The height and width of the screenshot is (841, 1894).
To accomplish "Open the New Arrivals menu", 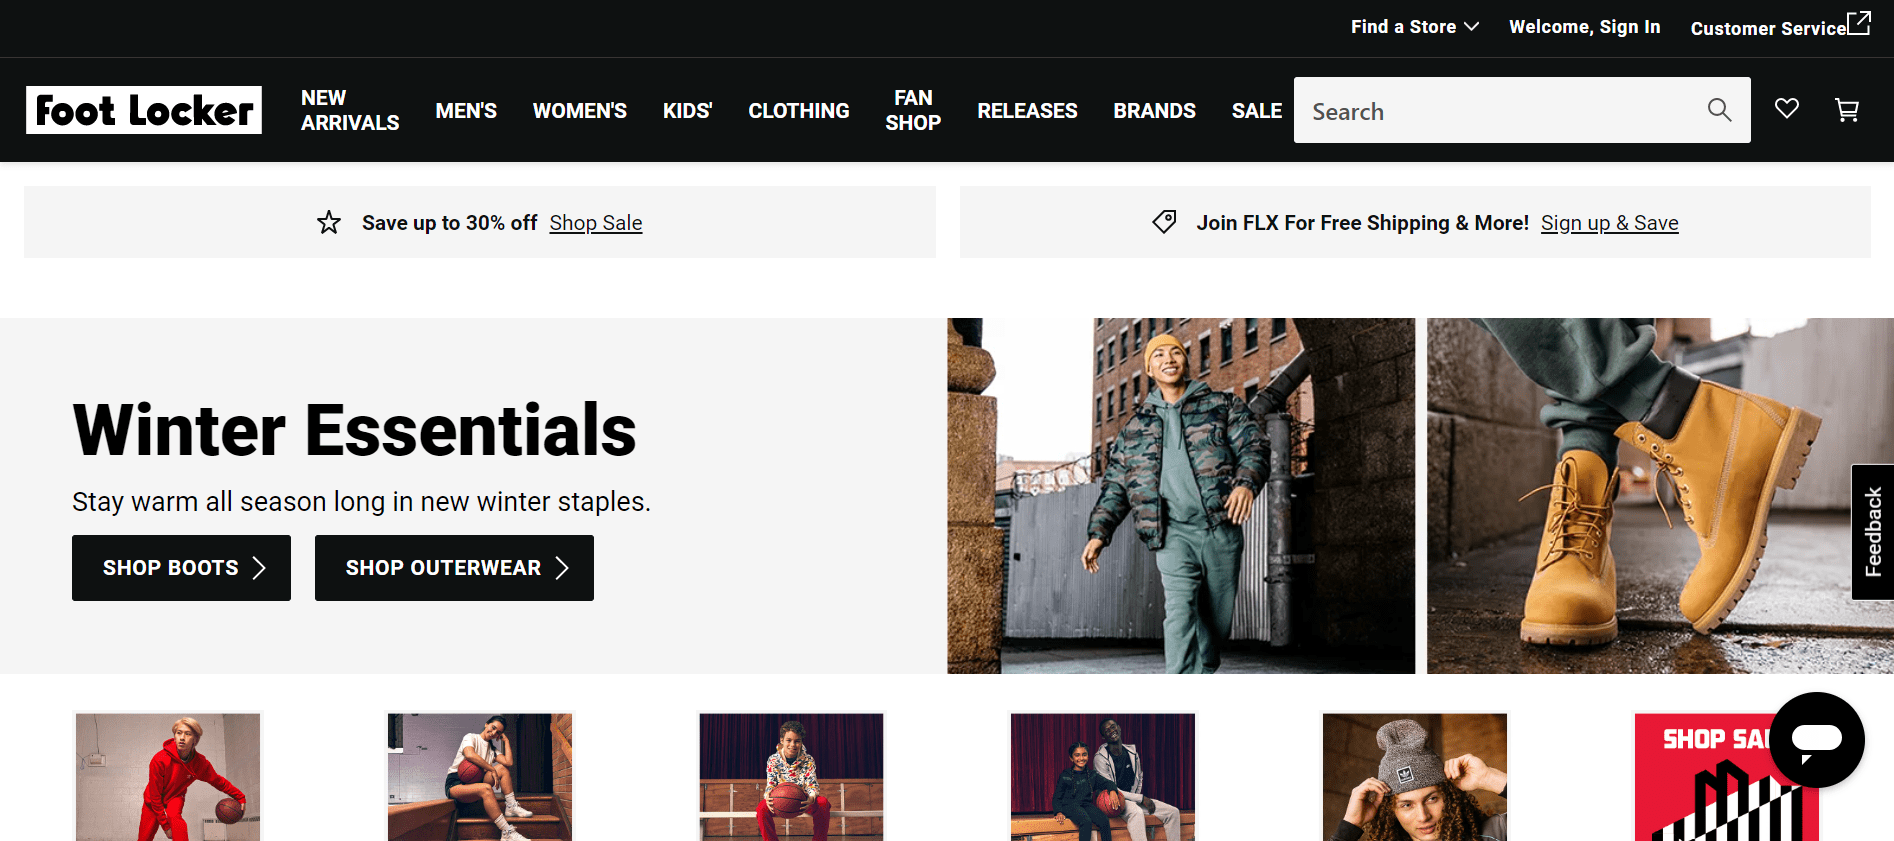I will 350,110.
